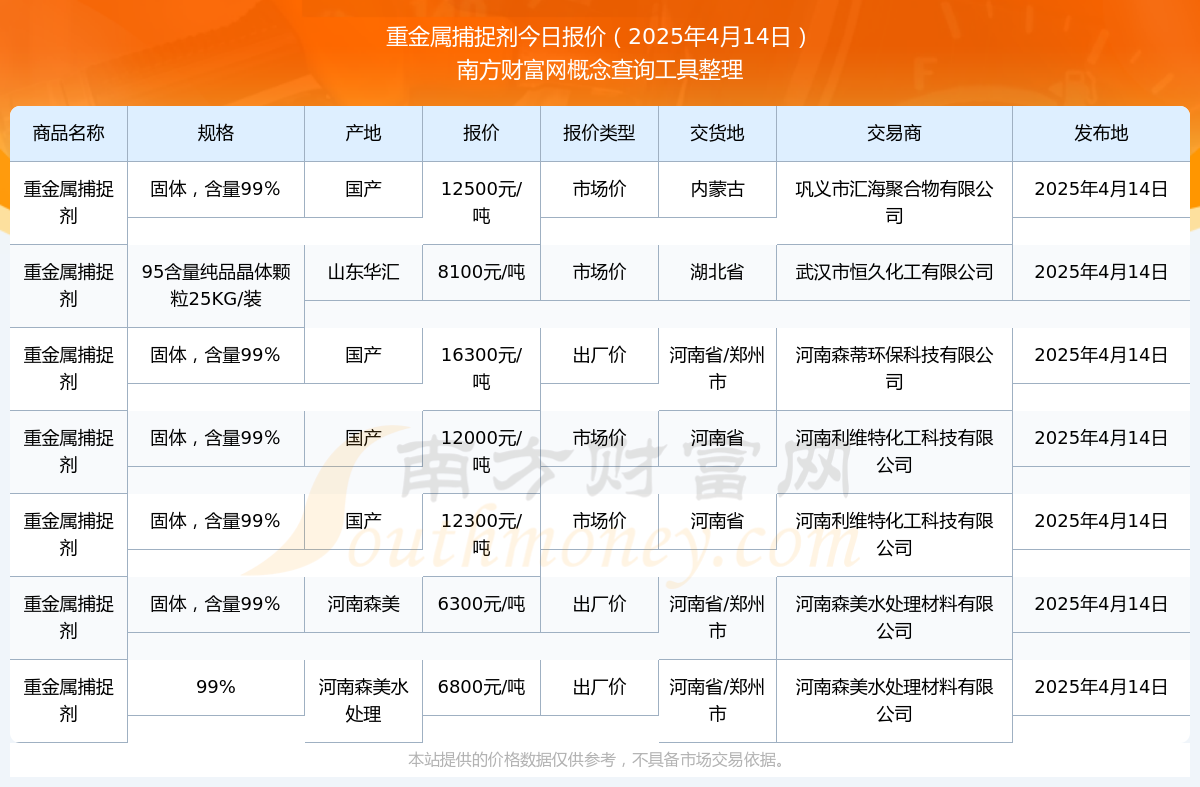
Task: Click the 商品名称 column header
Action: click(x=68, y=133)
